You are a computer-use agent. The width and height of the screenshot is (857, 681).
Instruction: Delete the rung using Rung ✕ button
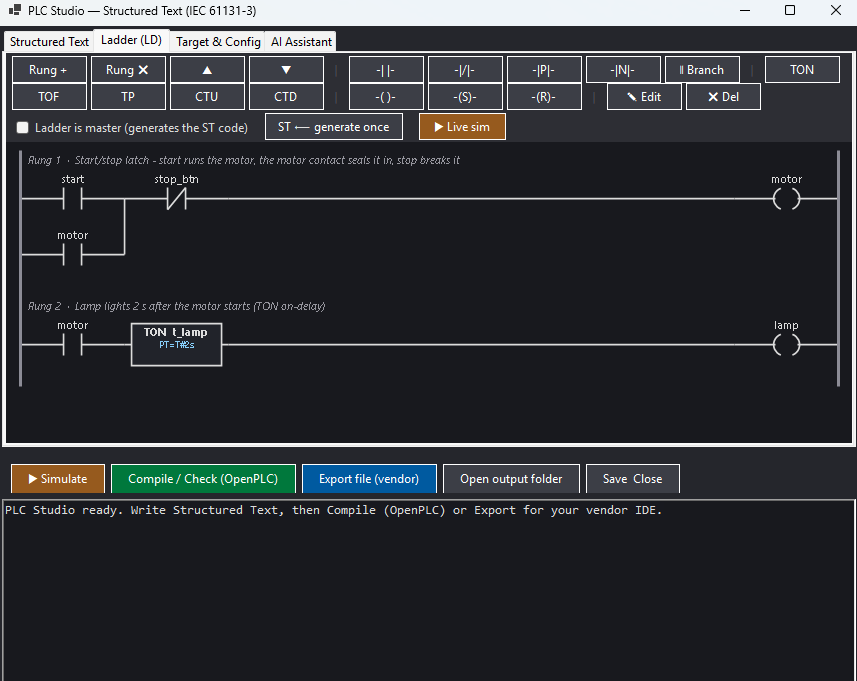click(128, 70)
